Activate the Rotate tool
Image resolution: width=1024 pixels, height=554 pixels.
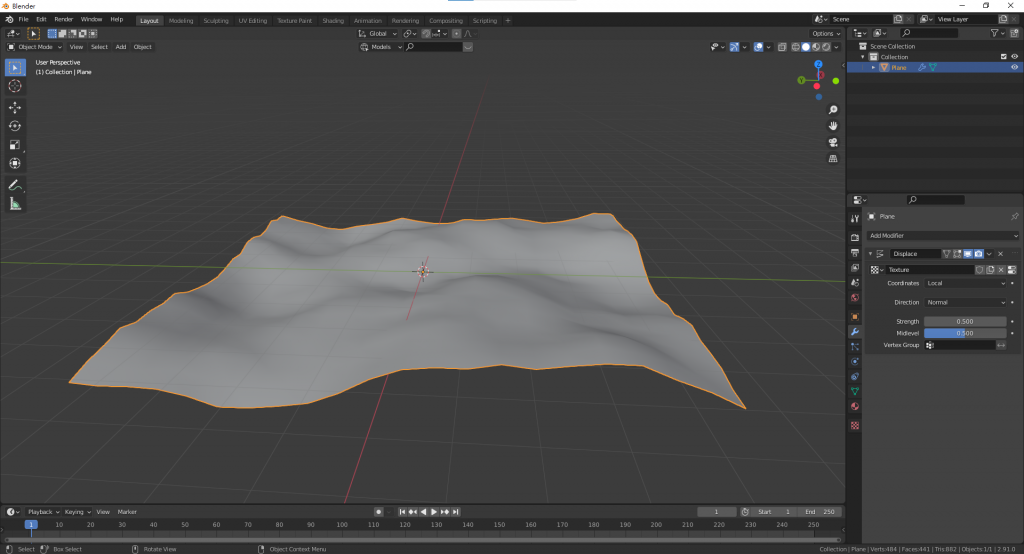(x=15, y=126)
